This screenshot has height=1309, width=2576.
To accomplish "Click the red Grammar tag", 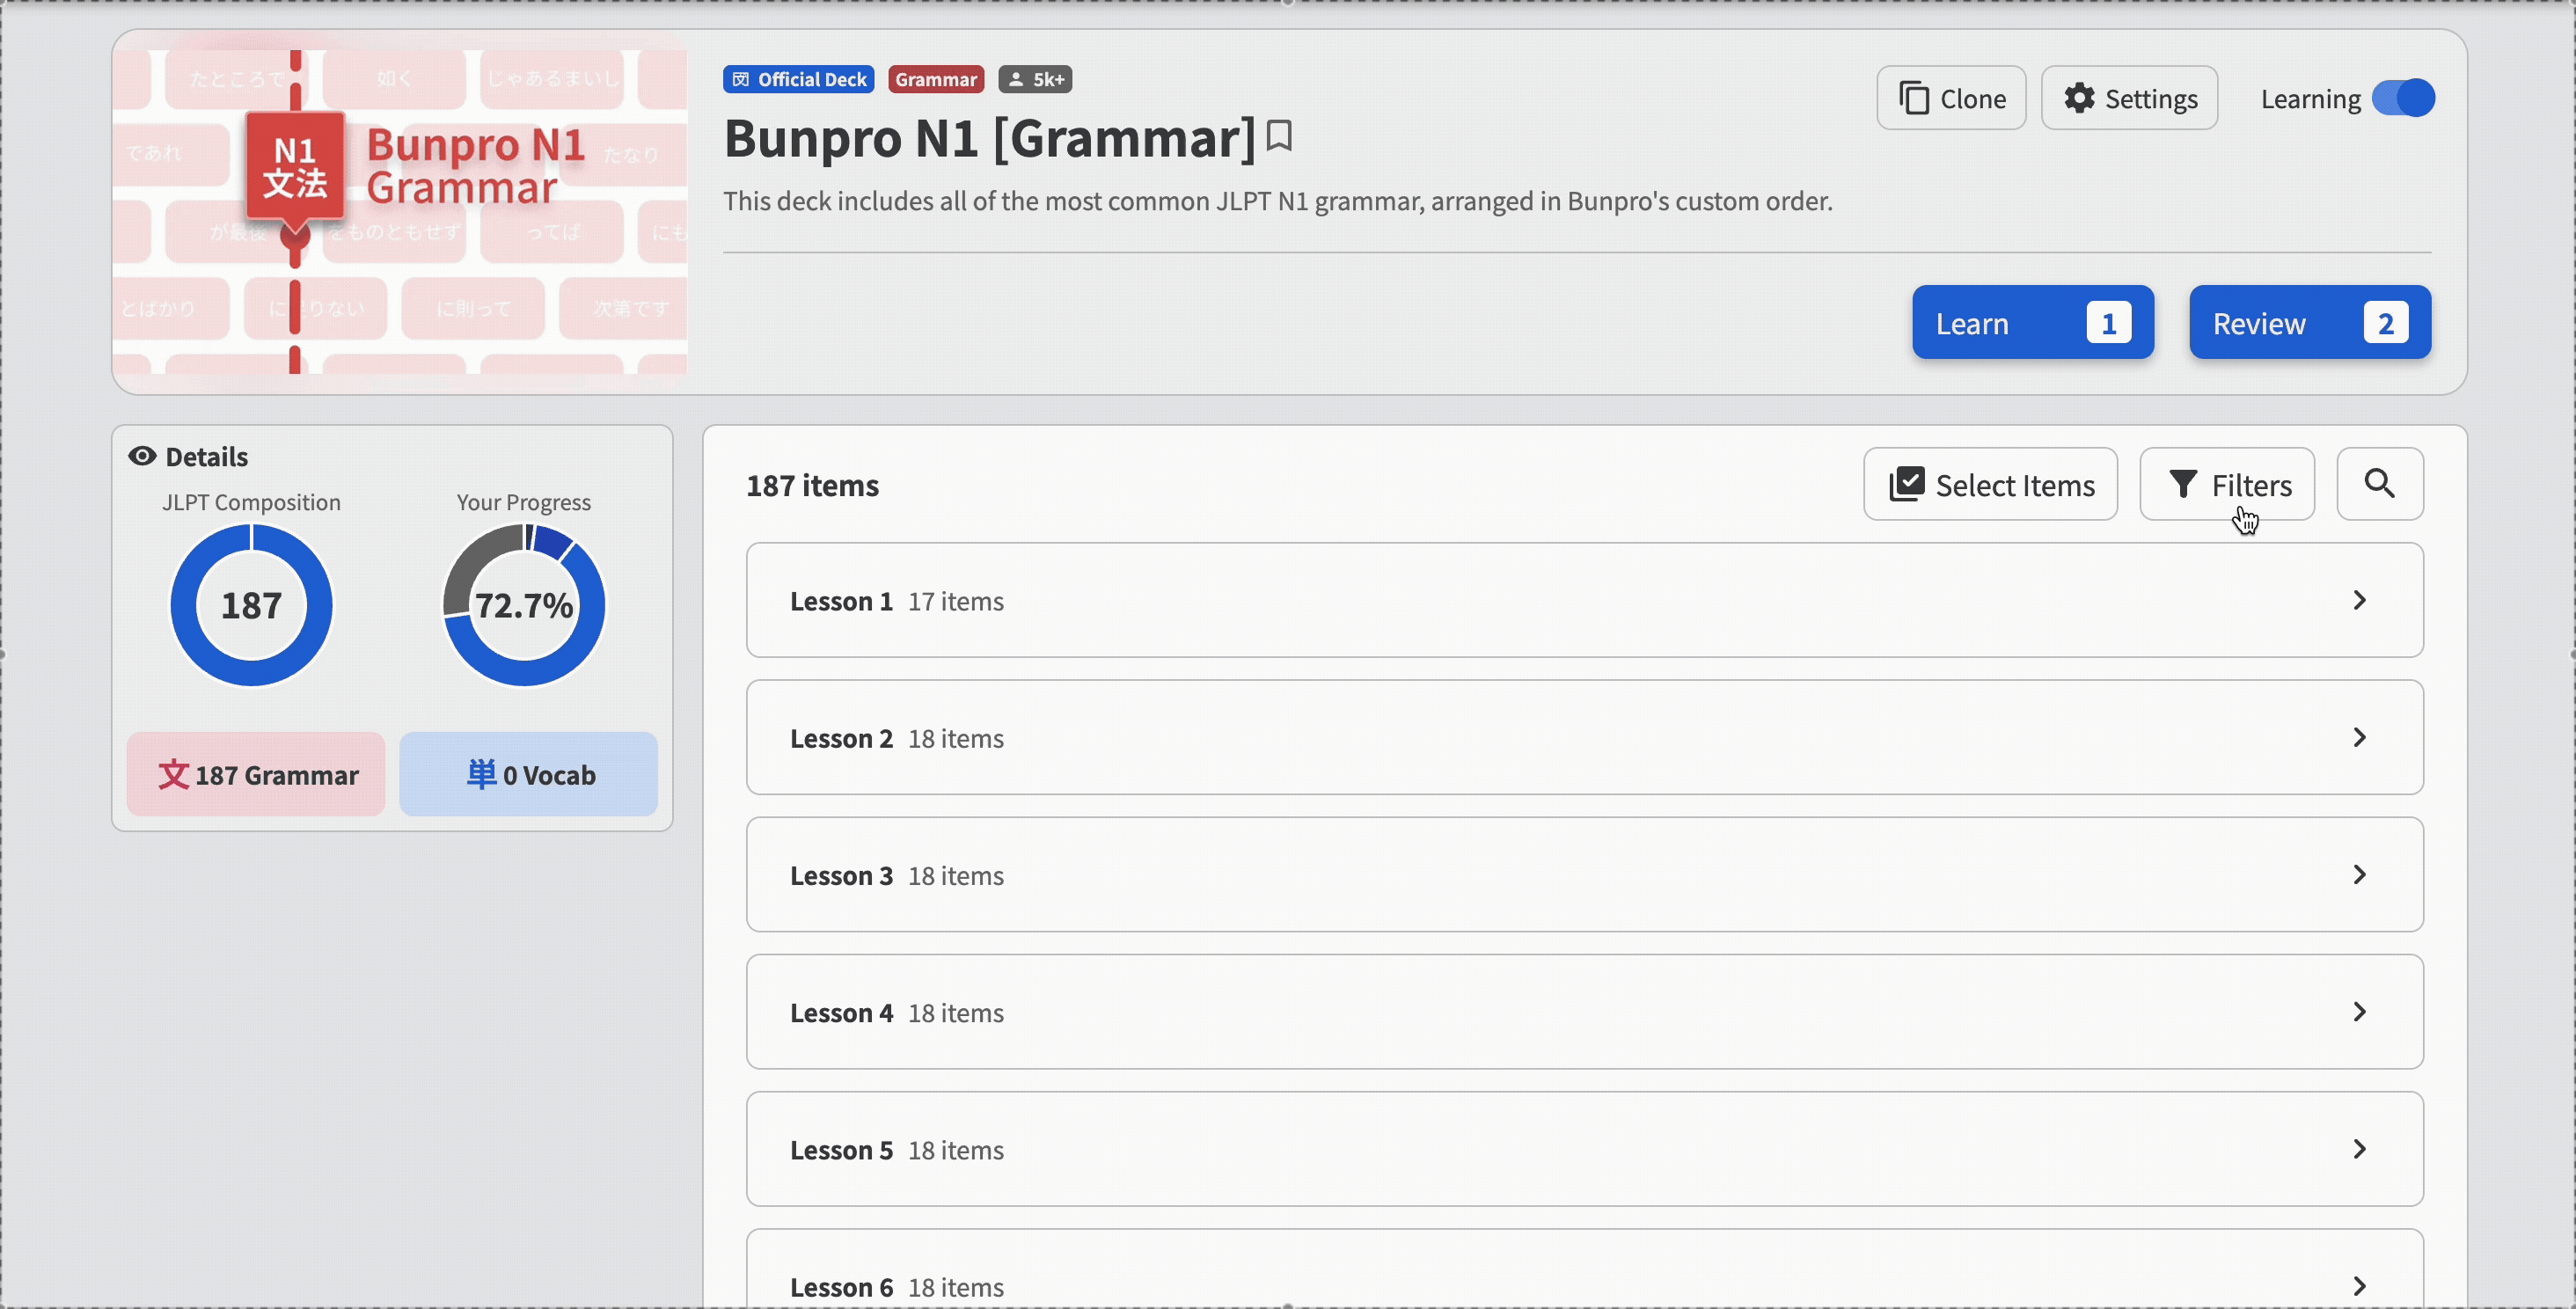I will [935, 79].
